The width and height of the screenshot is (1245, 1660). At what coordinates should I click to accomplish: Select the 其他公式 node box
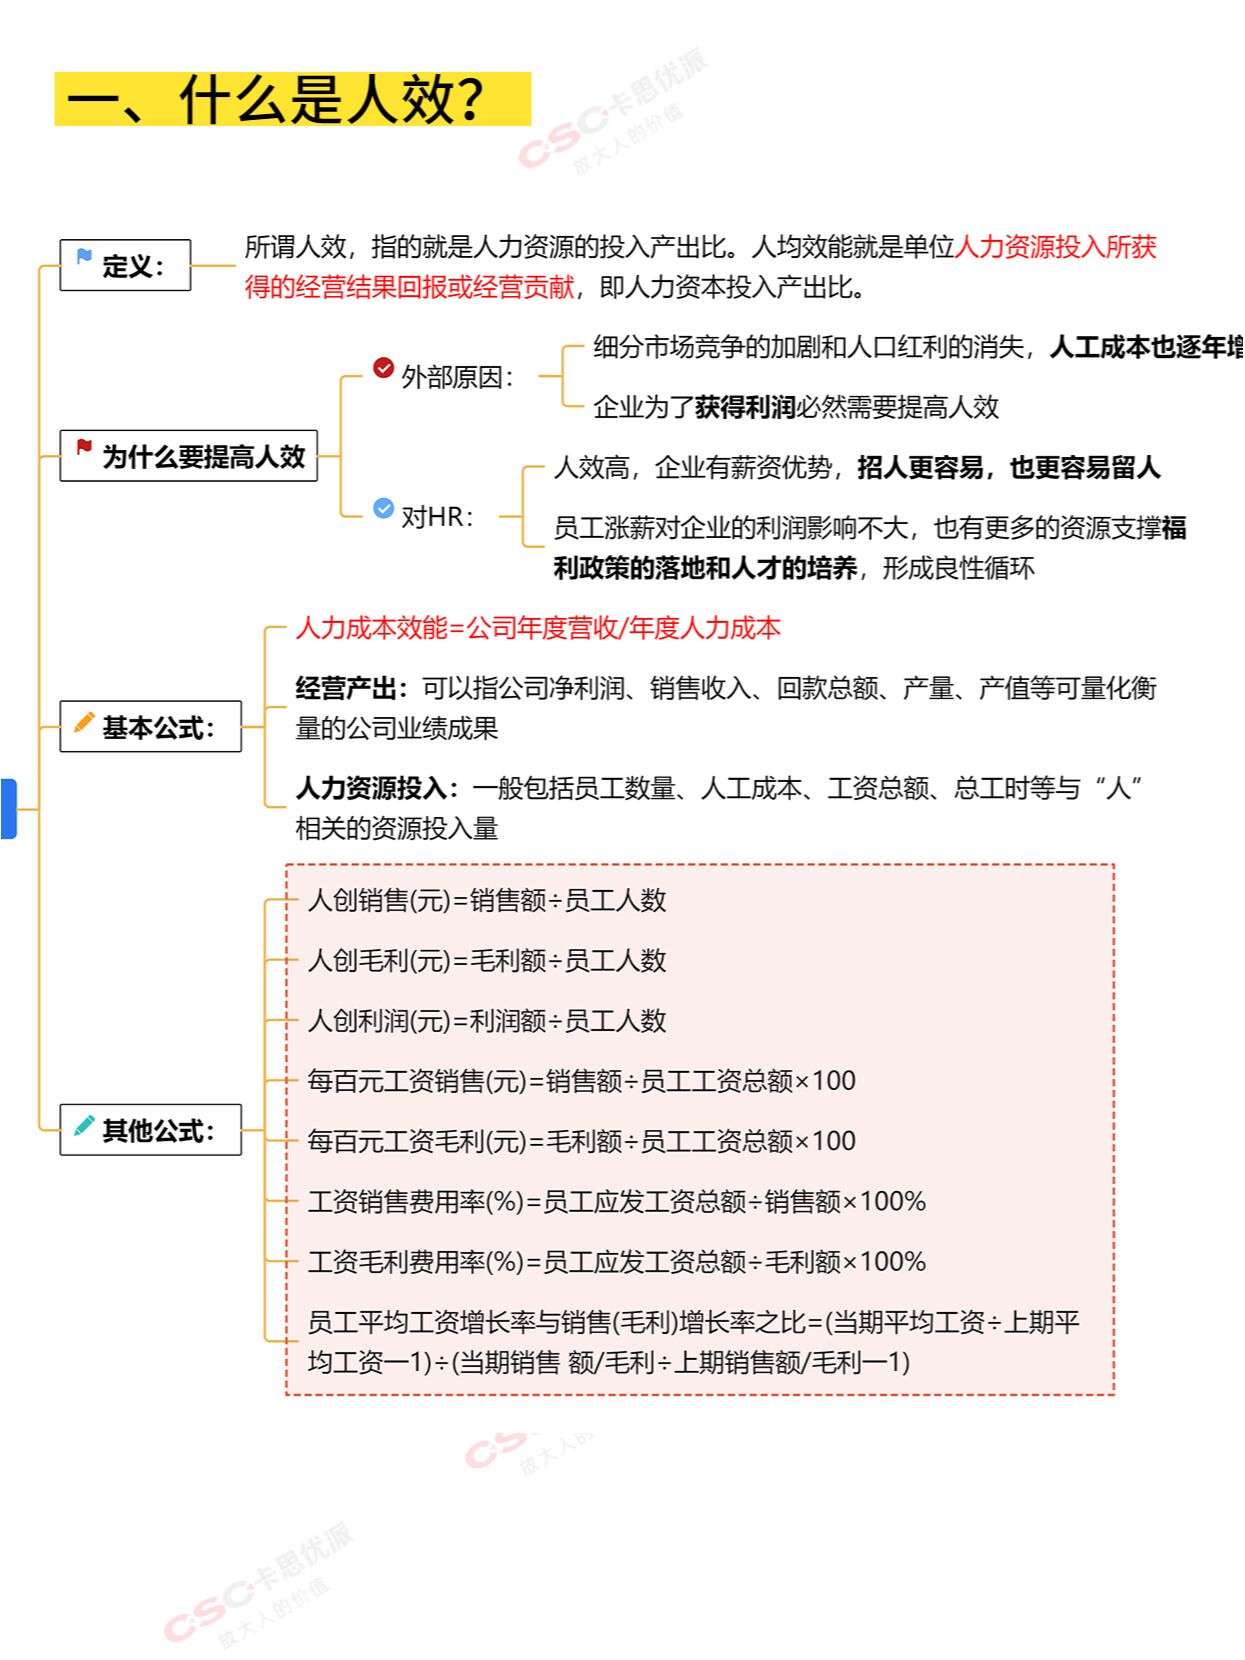coord(150,1130)
